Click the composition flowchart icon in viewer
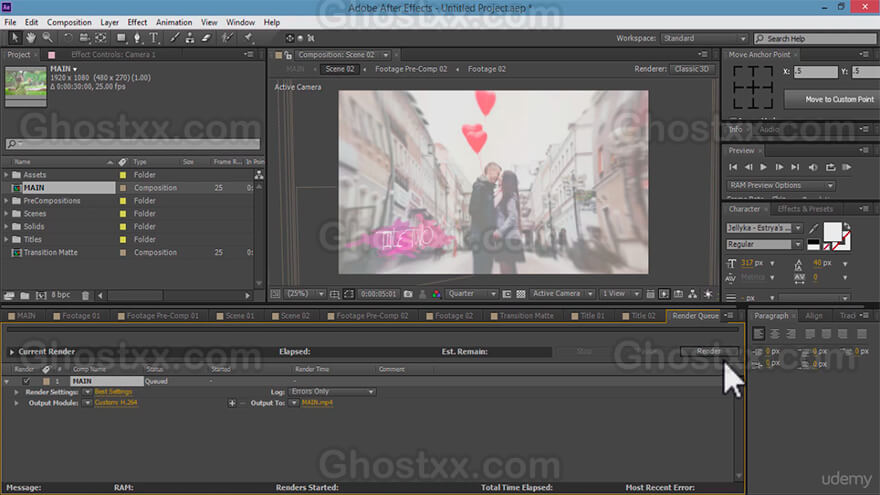Screen dimensions: 880x495 click(693, 294)
